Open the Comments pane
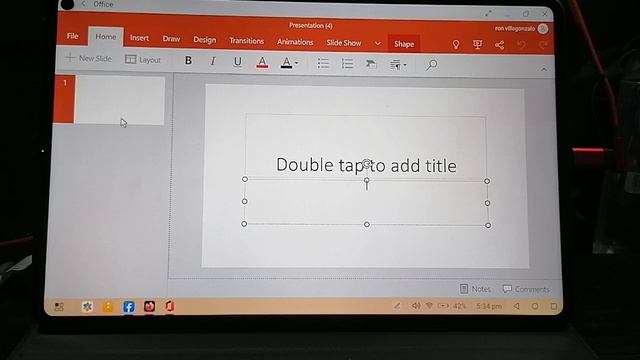Screen dimensions: 640x360 pyautogui.click(x=526, y=289)
